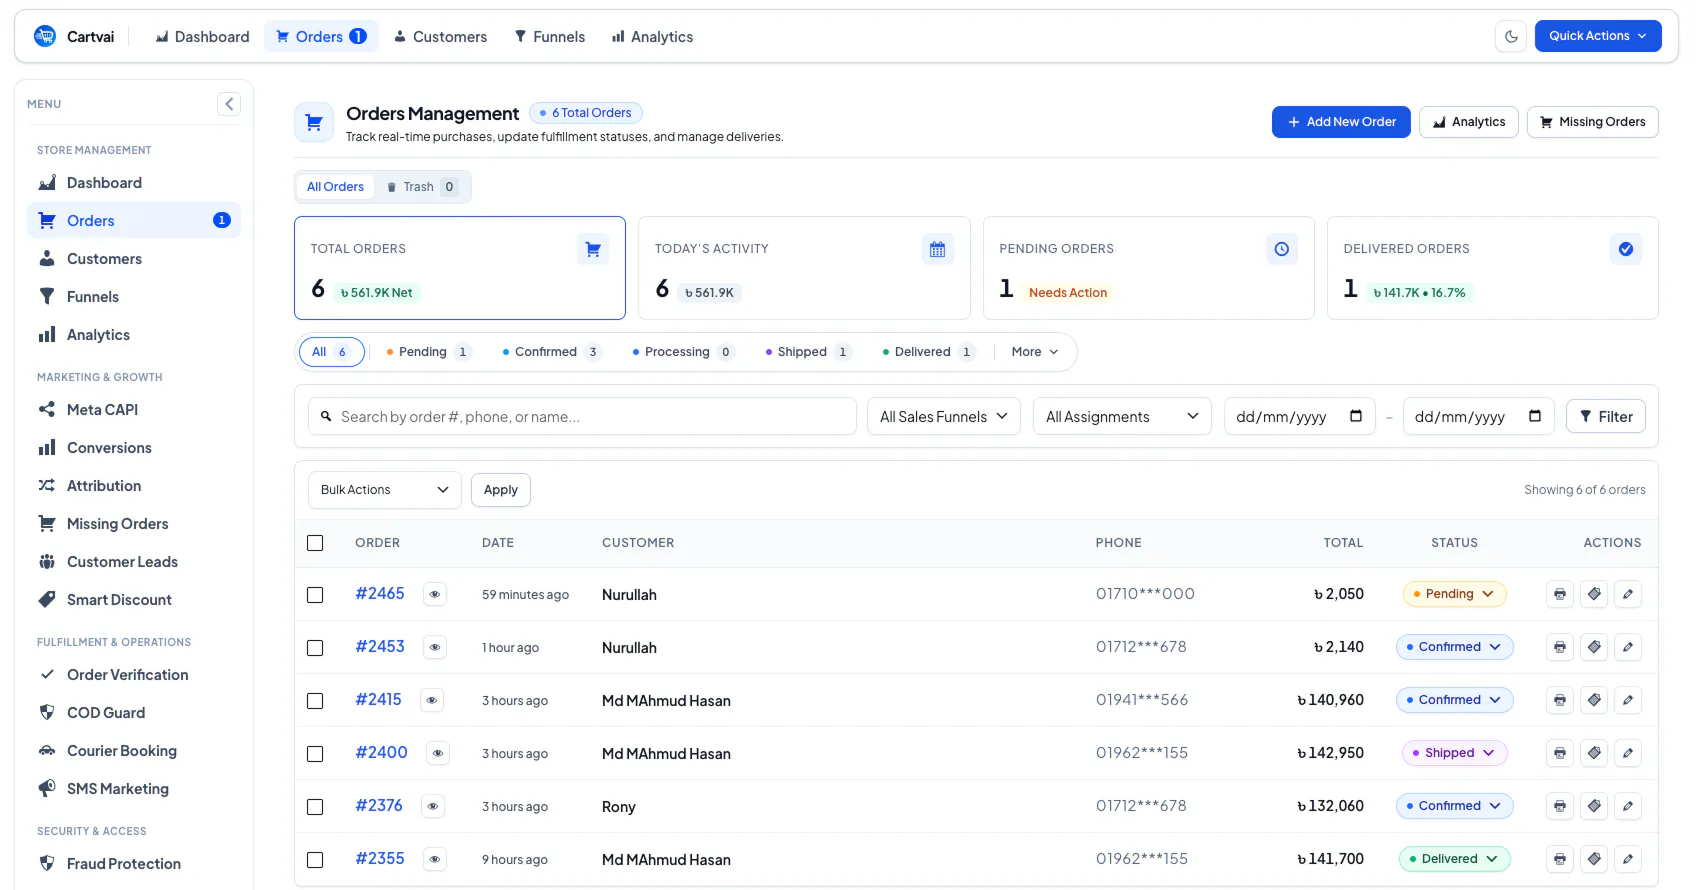
Task: Switch to the Trash tab
Action: (422, 187)
